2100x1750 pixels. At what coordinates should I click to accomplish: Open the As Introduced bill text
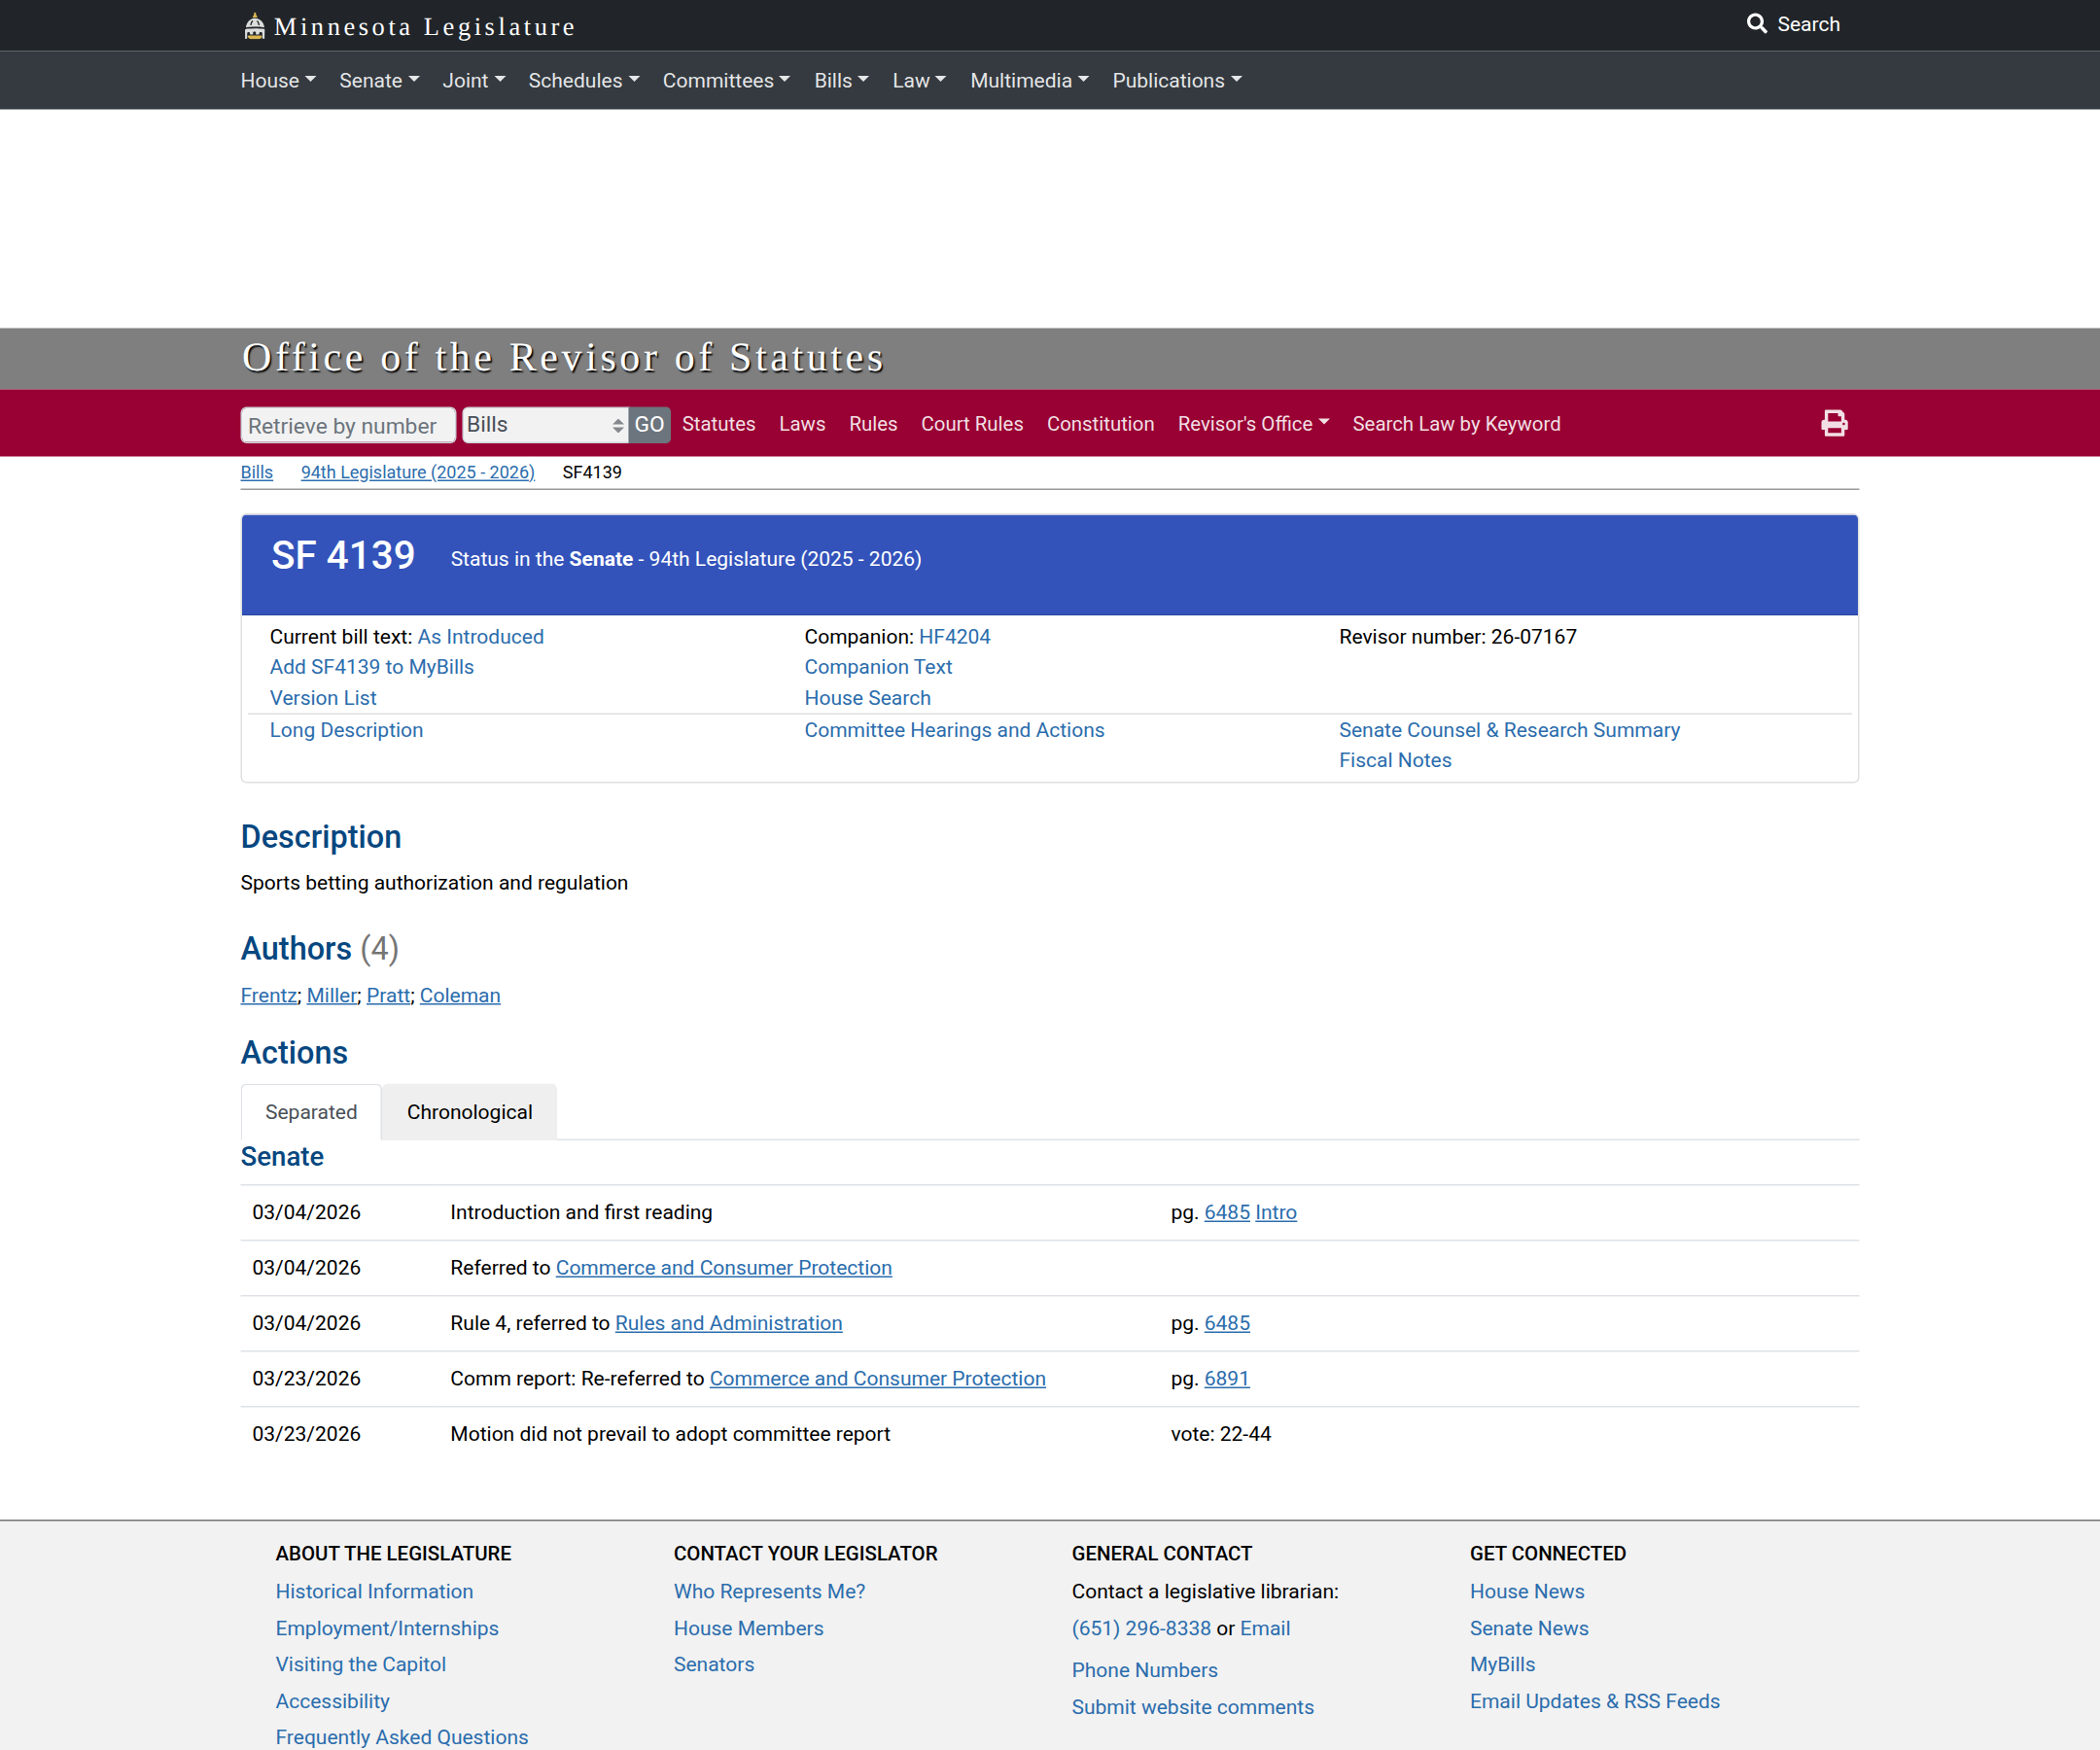click(480, 636)
